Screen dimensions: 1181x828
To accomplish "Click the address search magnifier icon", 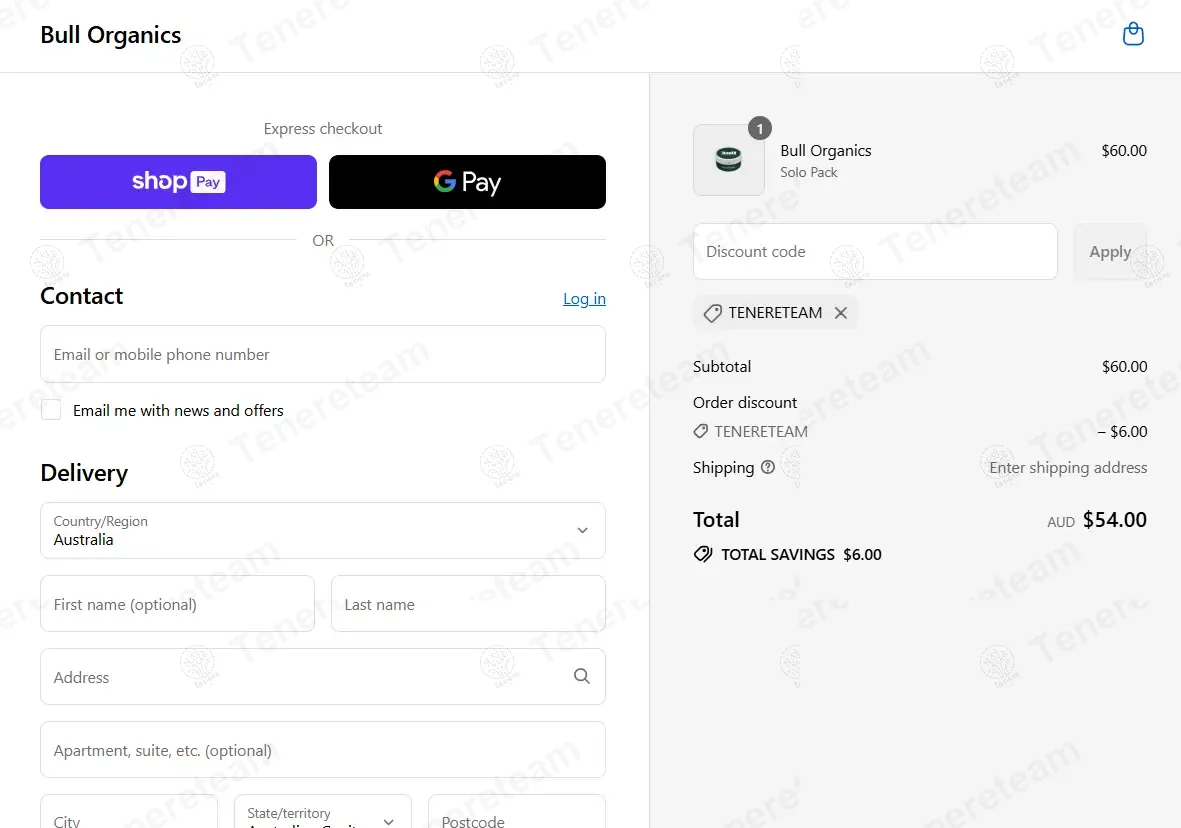I will 581,677.
